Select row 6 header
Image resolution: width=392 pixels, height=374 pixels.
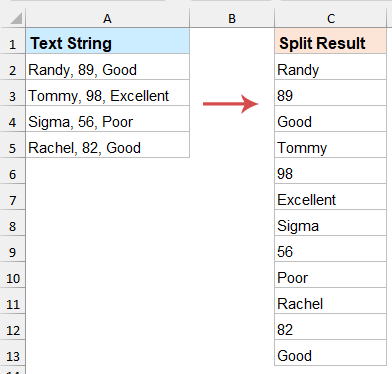tap(13, 171)
